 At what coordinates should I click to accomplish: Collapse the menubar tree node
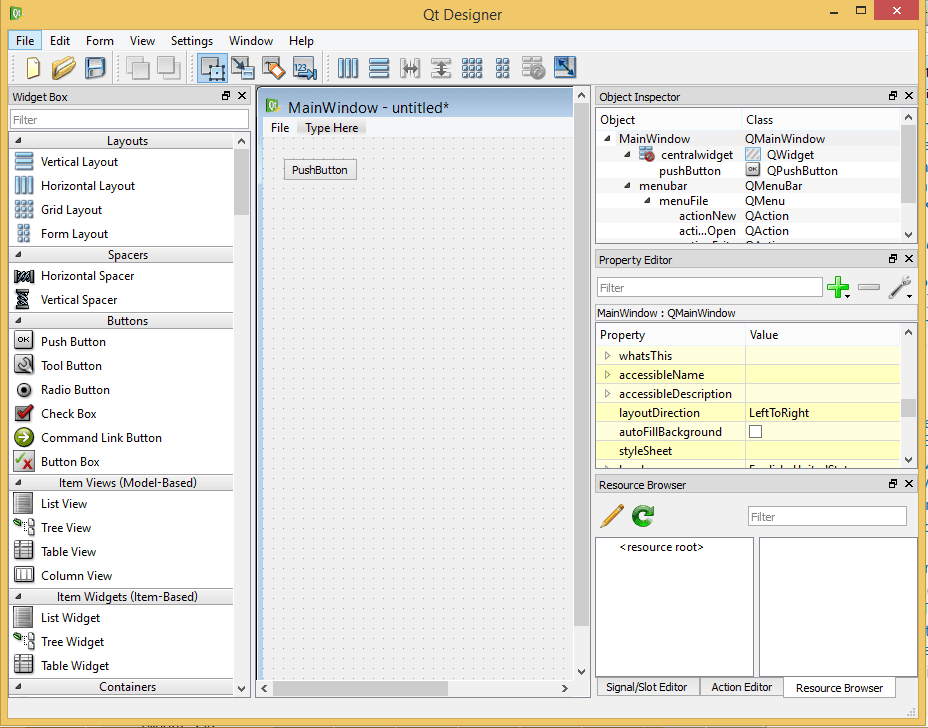tap(626, 186)
